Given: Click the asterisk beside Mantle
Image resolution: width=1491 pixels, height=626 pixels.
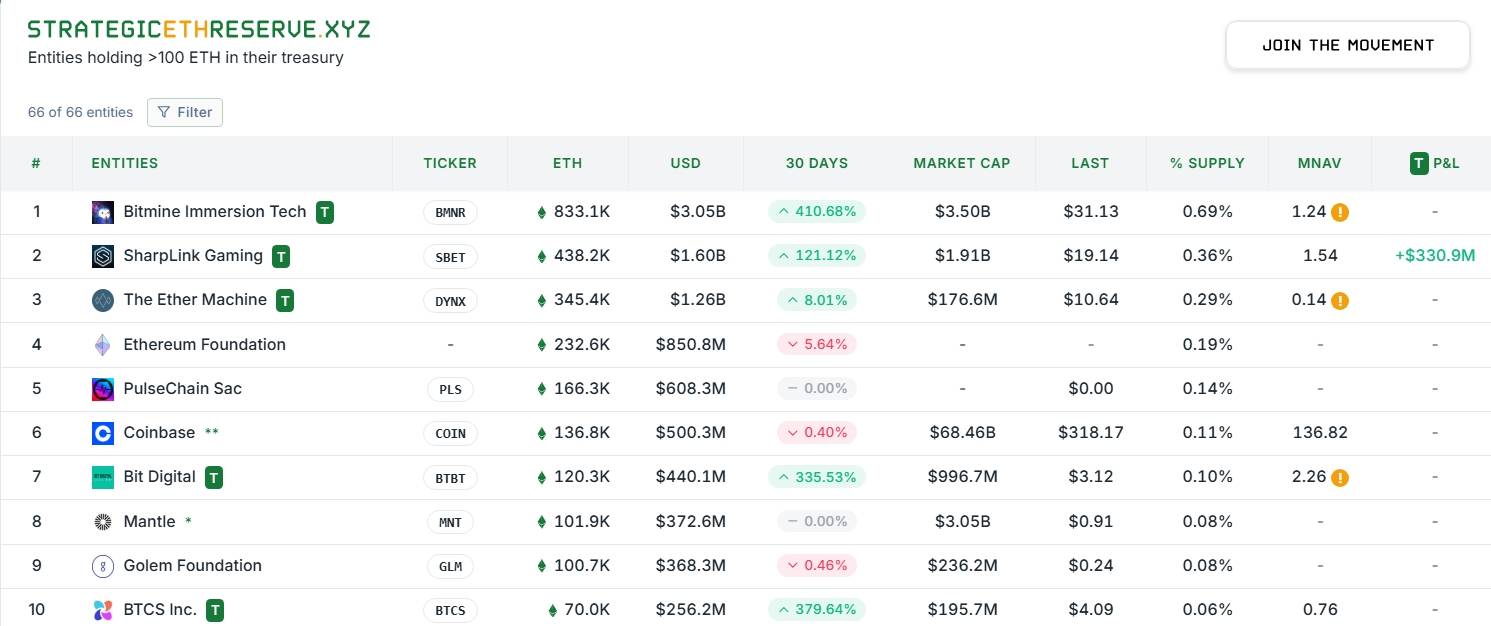Looking at the screenshot, I should [188, 521].
